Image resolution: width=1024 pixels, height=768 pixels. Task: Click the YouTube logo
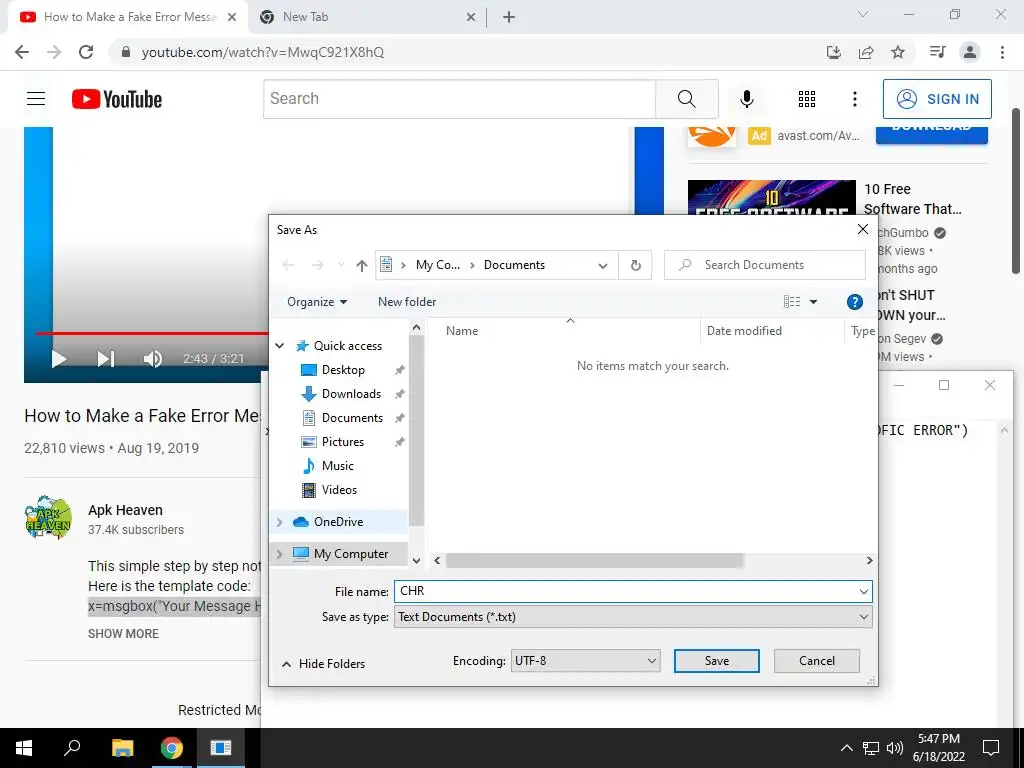click(117, 99)
